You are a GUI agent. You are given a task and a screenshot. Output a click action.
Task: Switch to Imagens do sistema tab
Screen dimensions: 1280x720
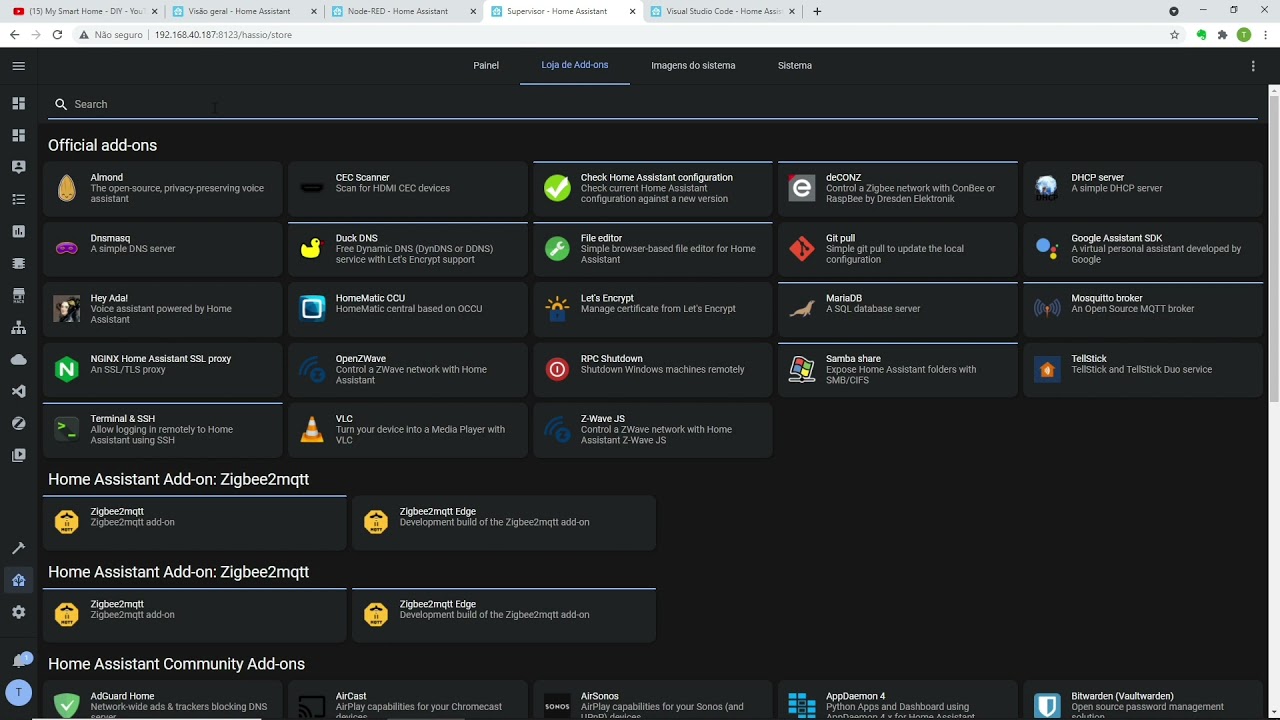pyautogui.click(x=693, y=66)
